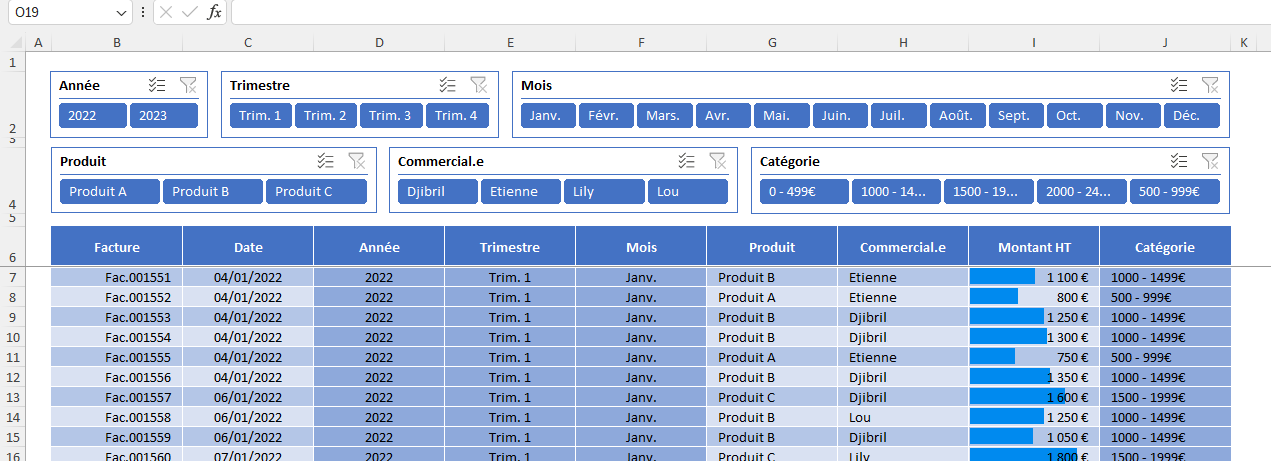
Task: Clear filter on Trimestre slicer
Action: pyautogui.click(x=479, y=85)
